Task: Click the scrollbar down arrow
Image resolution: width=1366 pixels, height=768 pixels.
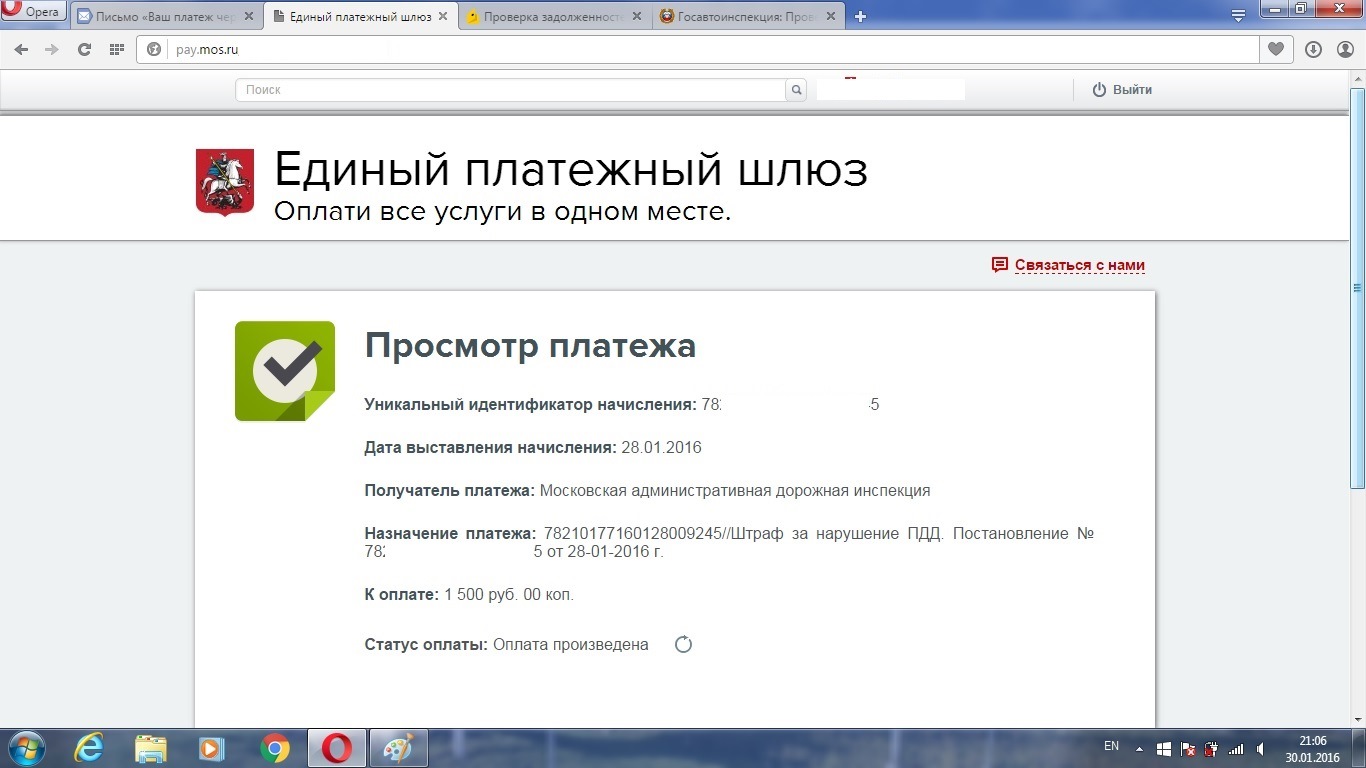Action: [x=1357, y=720]
